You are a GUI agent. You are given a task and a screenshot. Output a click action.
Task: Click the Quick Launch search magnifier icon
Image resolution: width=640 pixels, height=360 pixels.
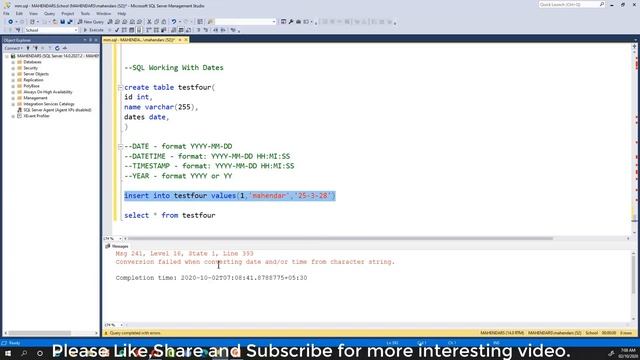pyautogui.click(x=602, y=4)
